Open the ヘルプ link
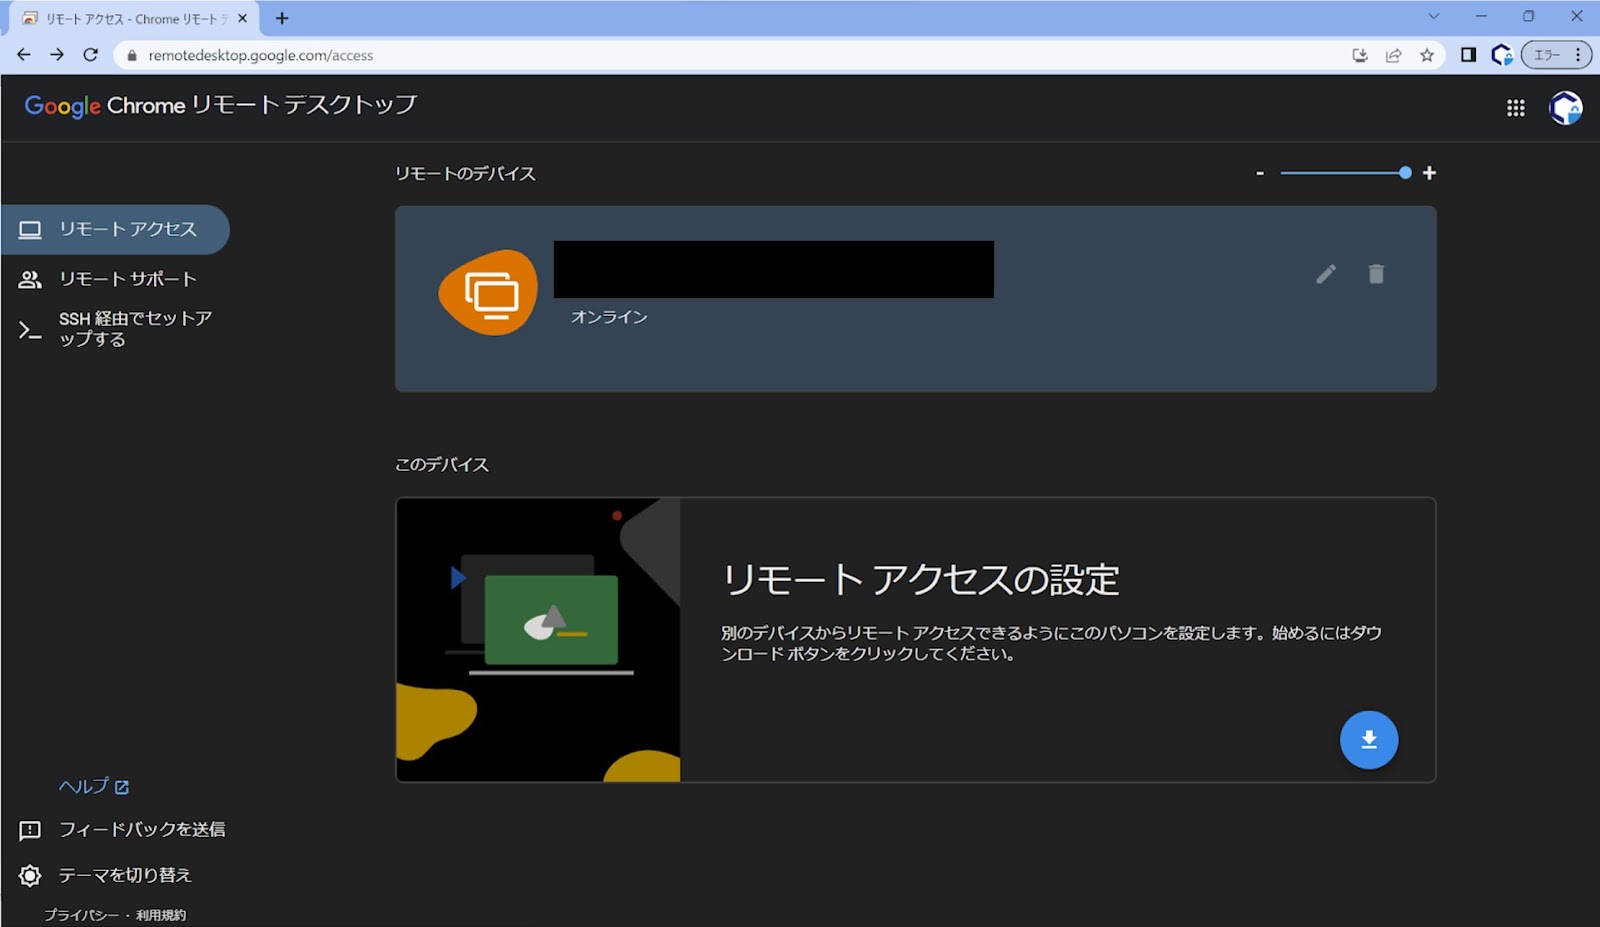This screenshot has width=1600, height=927. pyautogui.click(x=94, y=787)
